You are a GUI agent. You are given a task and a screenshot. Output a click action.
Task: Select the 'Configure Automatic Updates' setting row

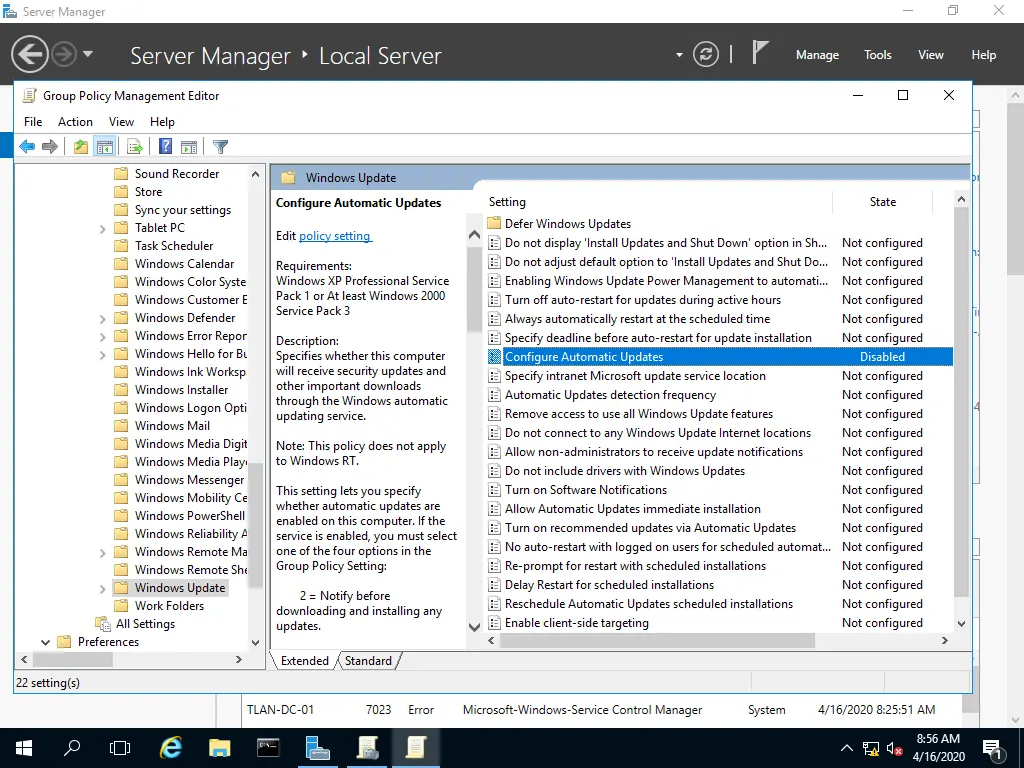click(720, 357)
